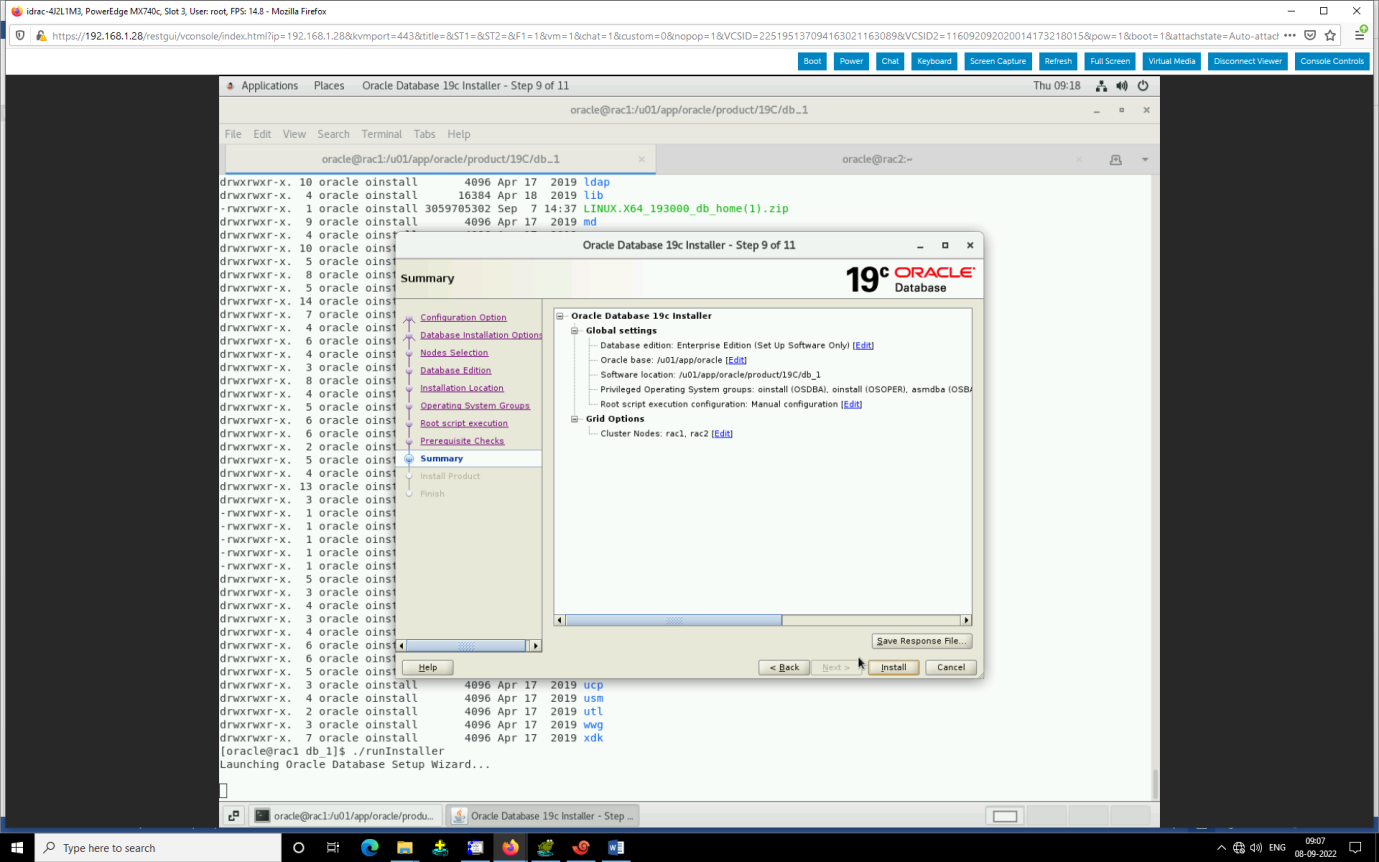Bookmark page with Firefox star icon
Image resolution: width=1379 pixels, height=862 pixels.
[1330, 35]
